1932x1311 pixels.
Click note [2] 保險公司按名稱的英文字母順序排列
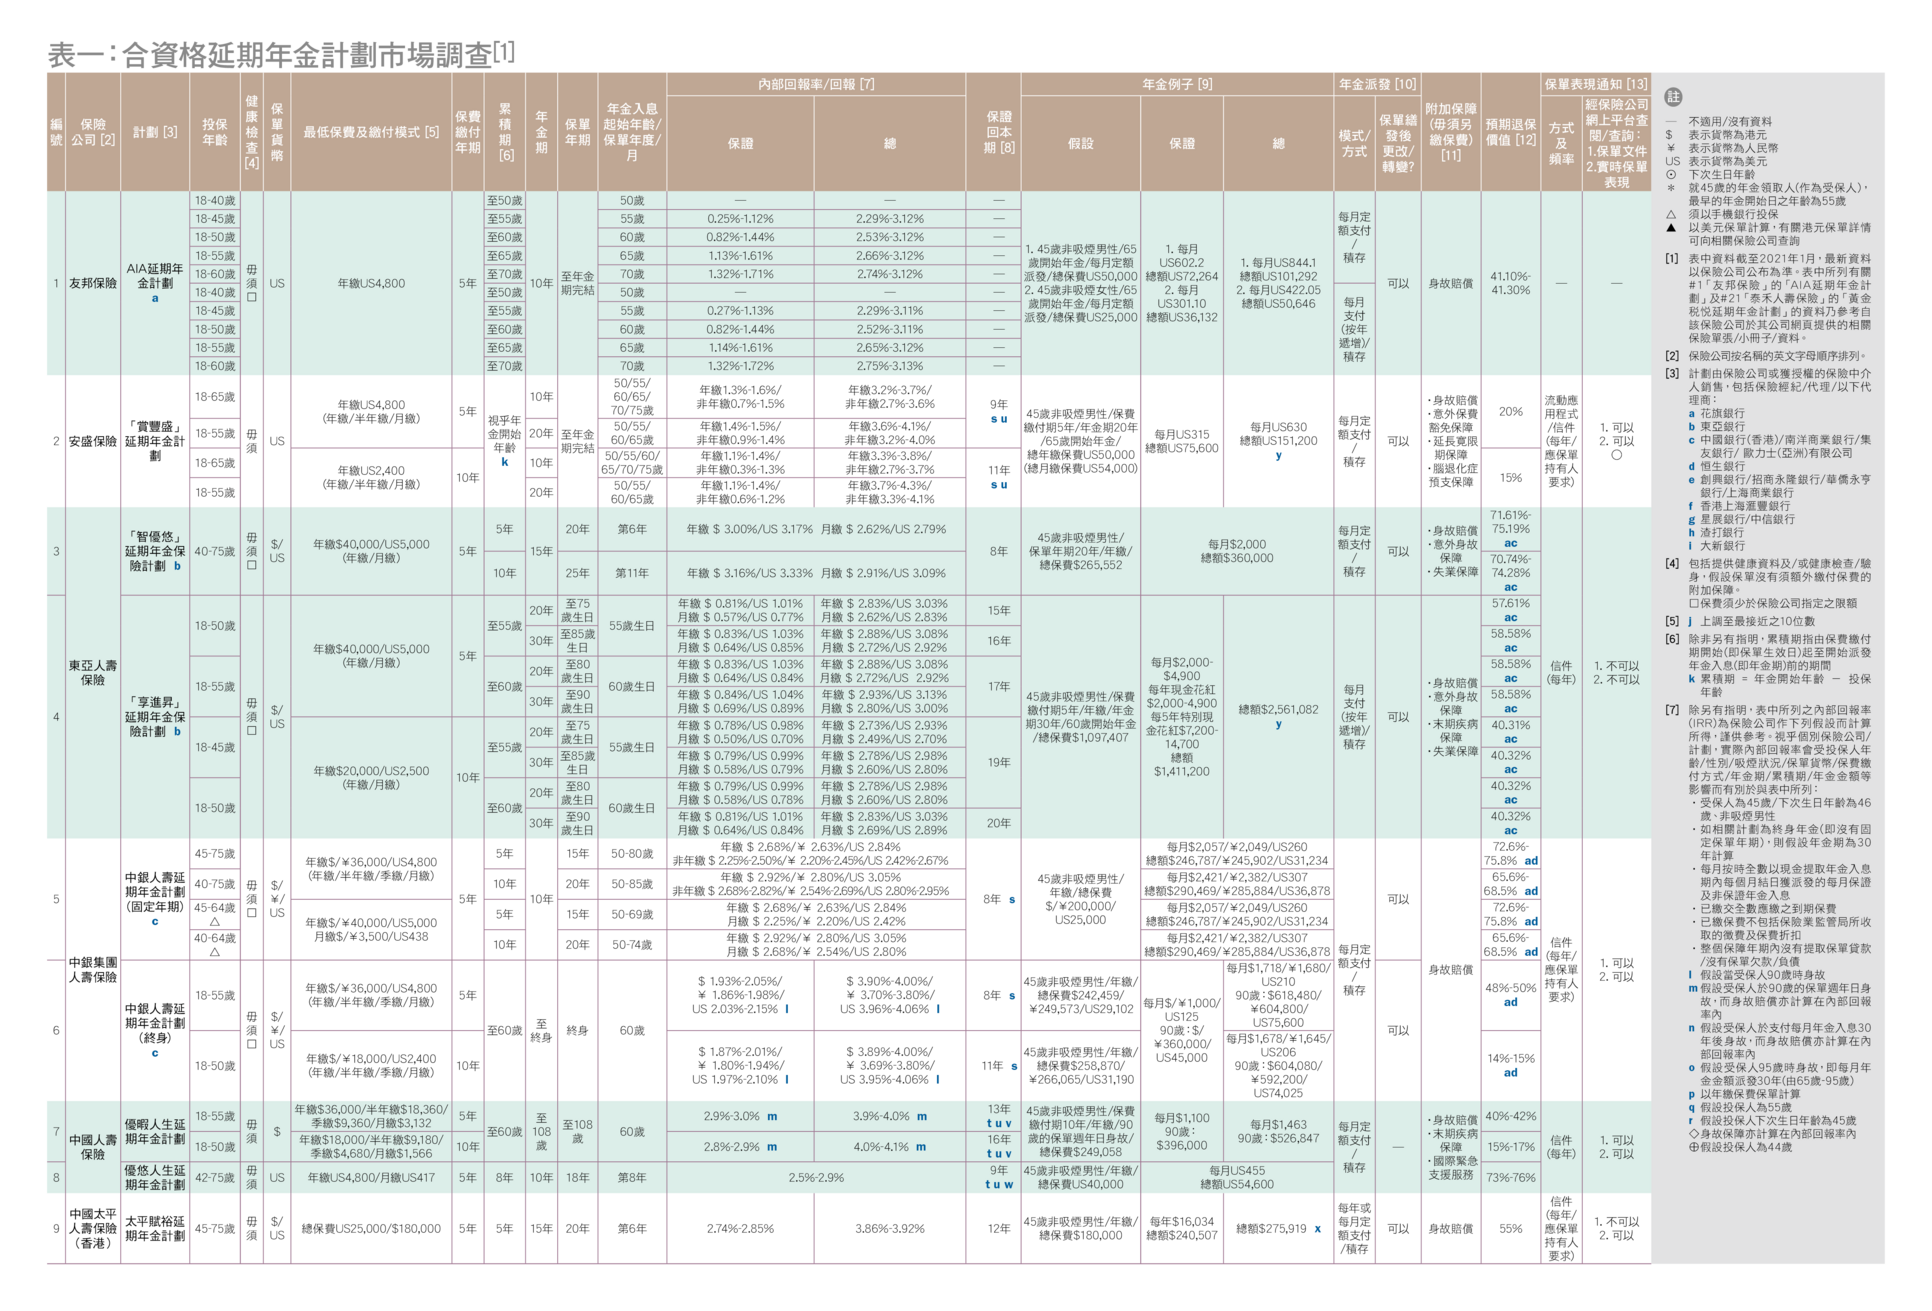[x=1777, y=356]
